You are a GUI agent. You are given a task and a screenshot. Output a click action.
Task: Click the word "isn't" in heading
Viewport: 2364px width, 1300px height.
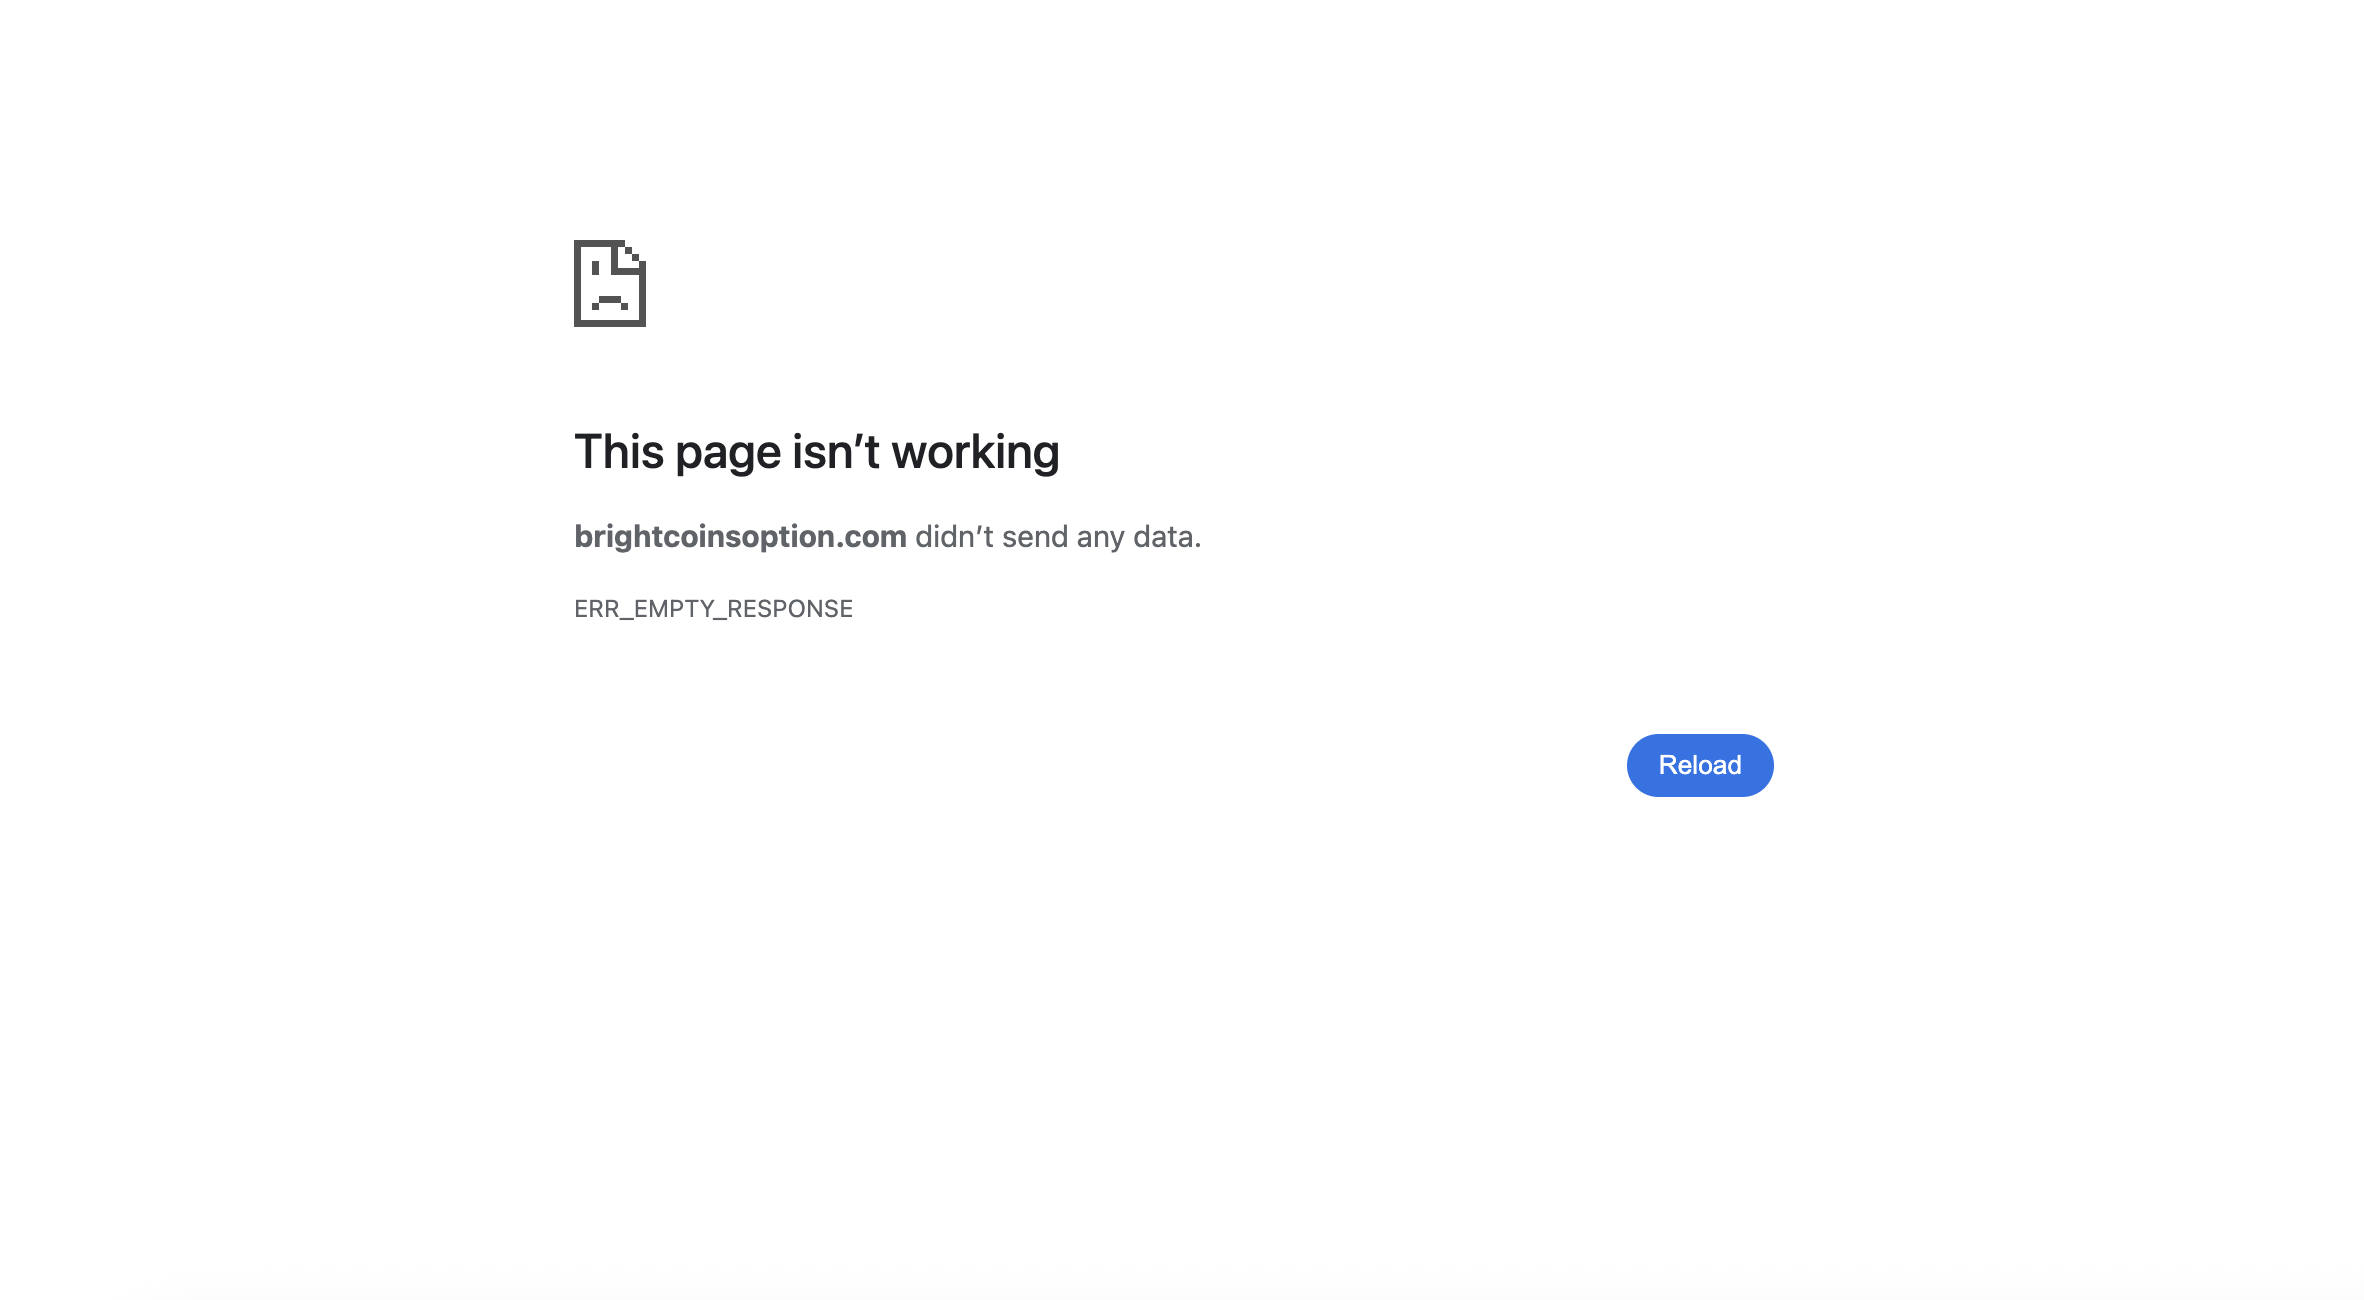click(x=836, y=452)
